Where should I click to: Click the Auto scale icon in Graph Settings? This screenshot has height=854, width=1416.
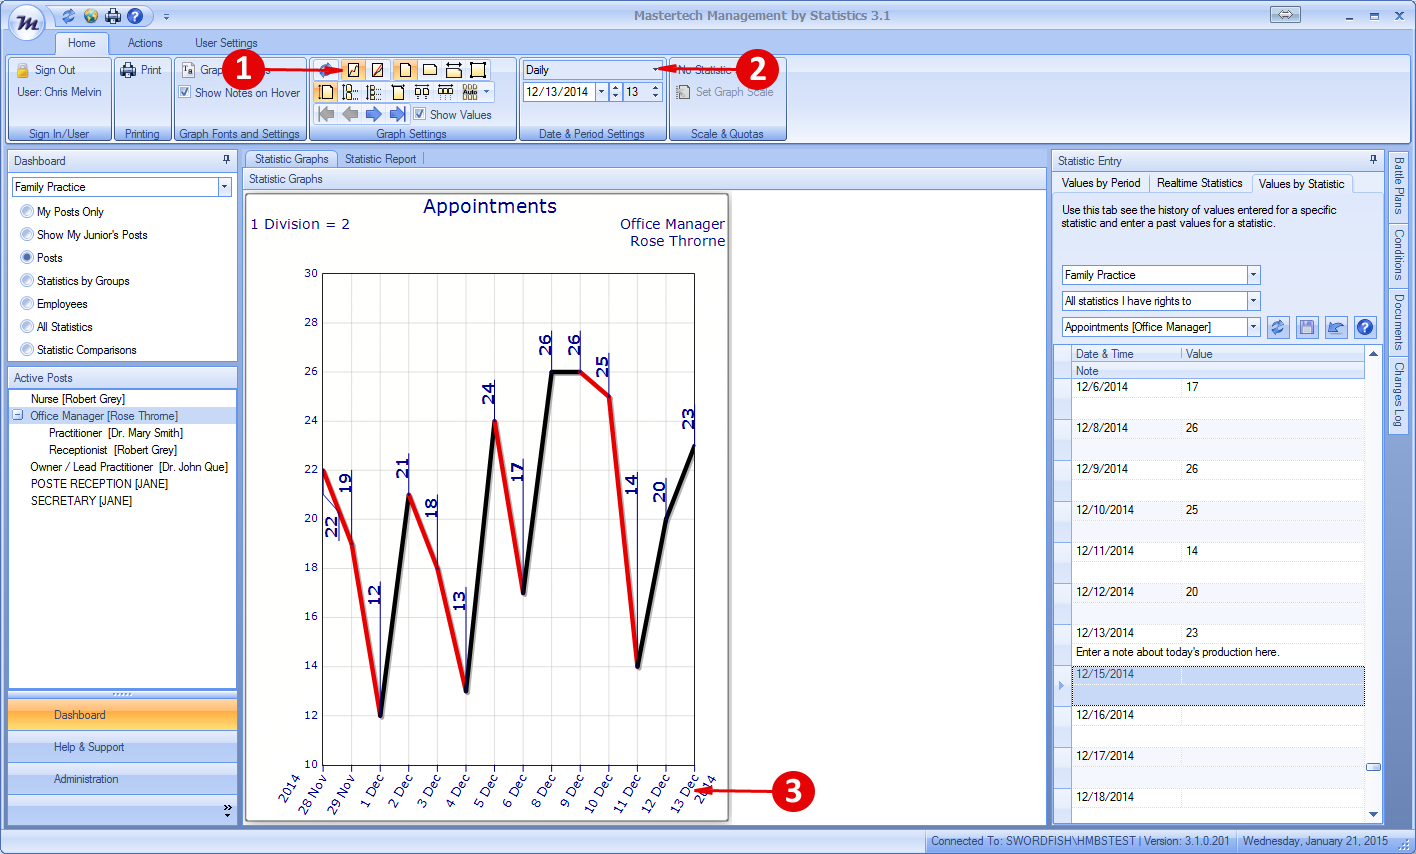pos(470,92)
